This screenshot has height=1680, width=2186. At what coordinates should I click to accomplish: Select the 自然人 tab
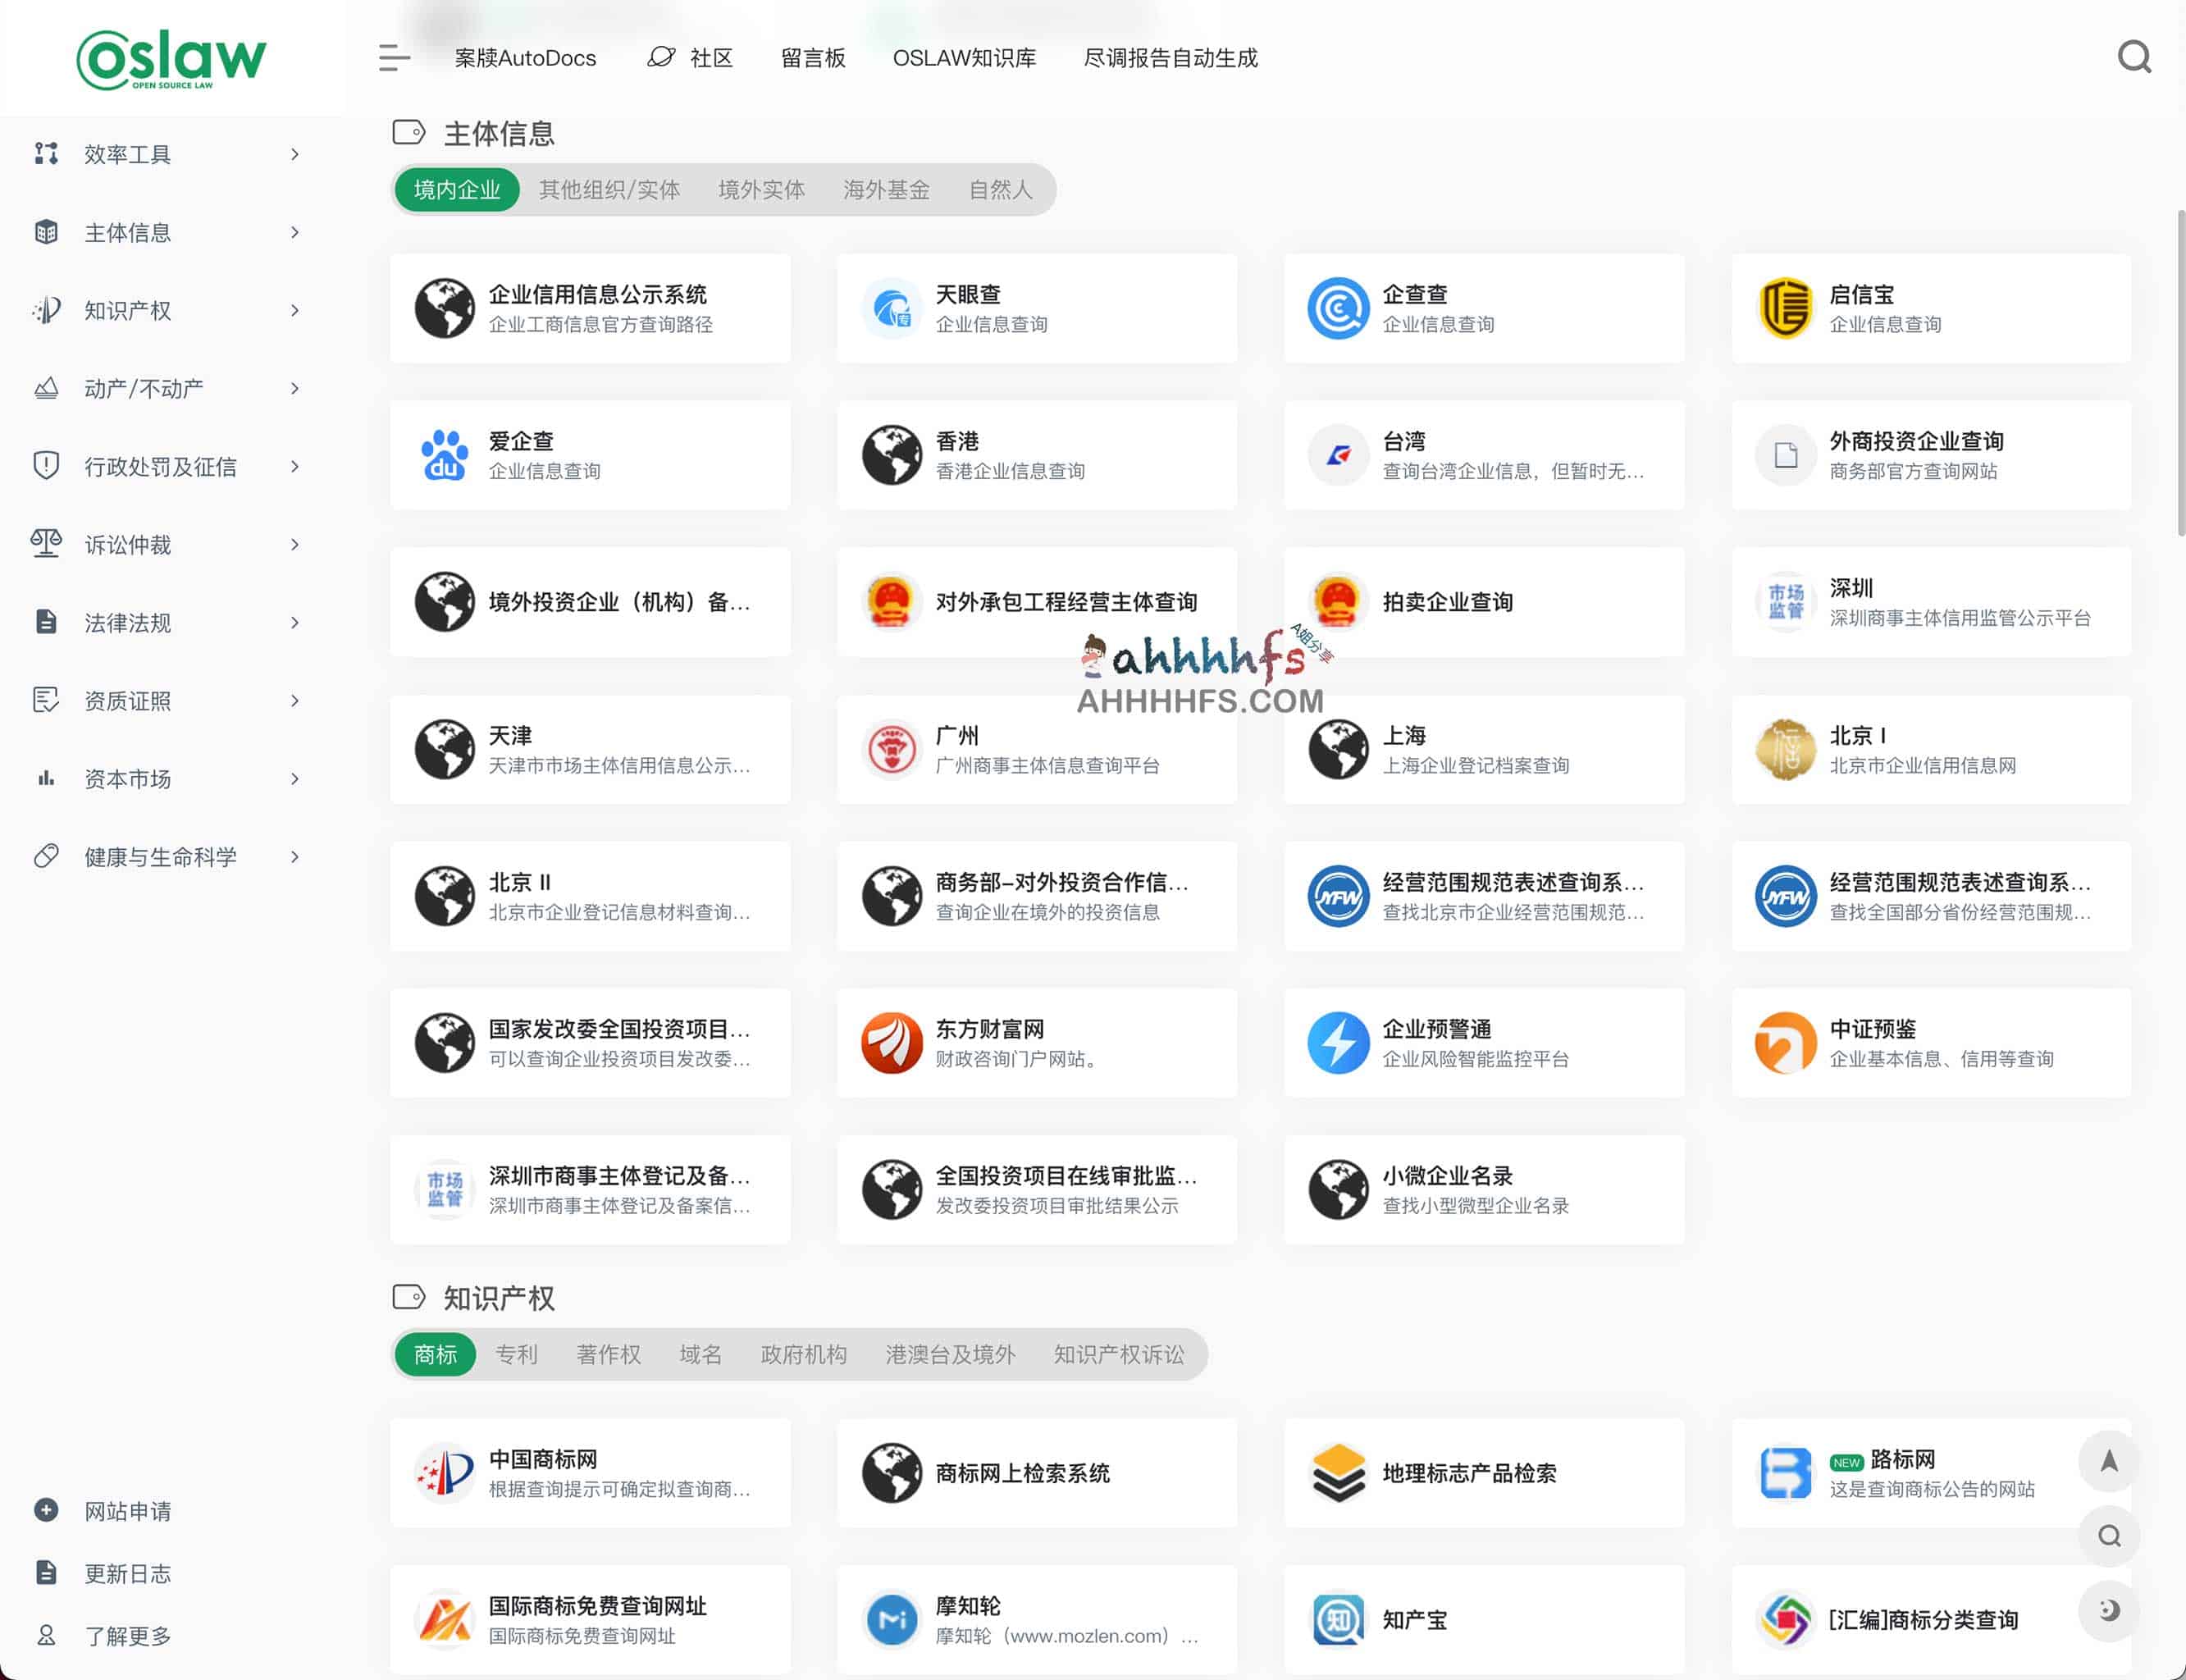coord(1000,190)
